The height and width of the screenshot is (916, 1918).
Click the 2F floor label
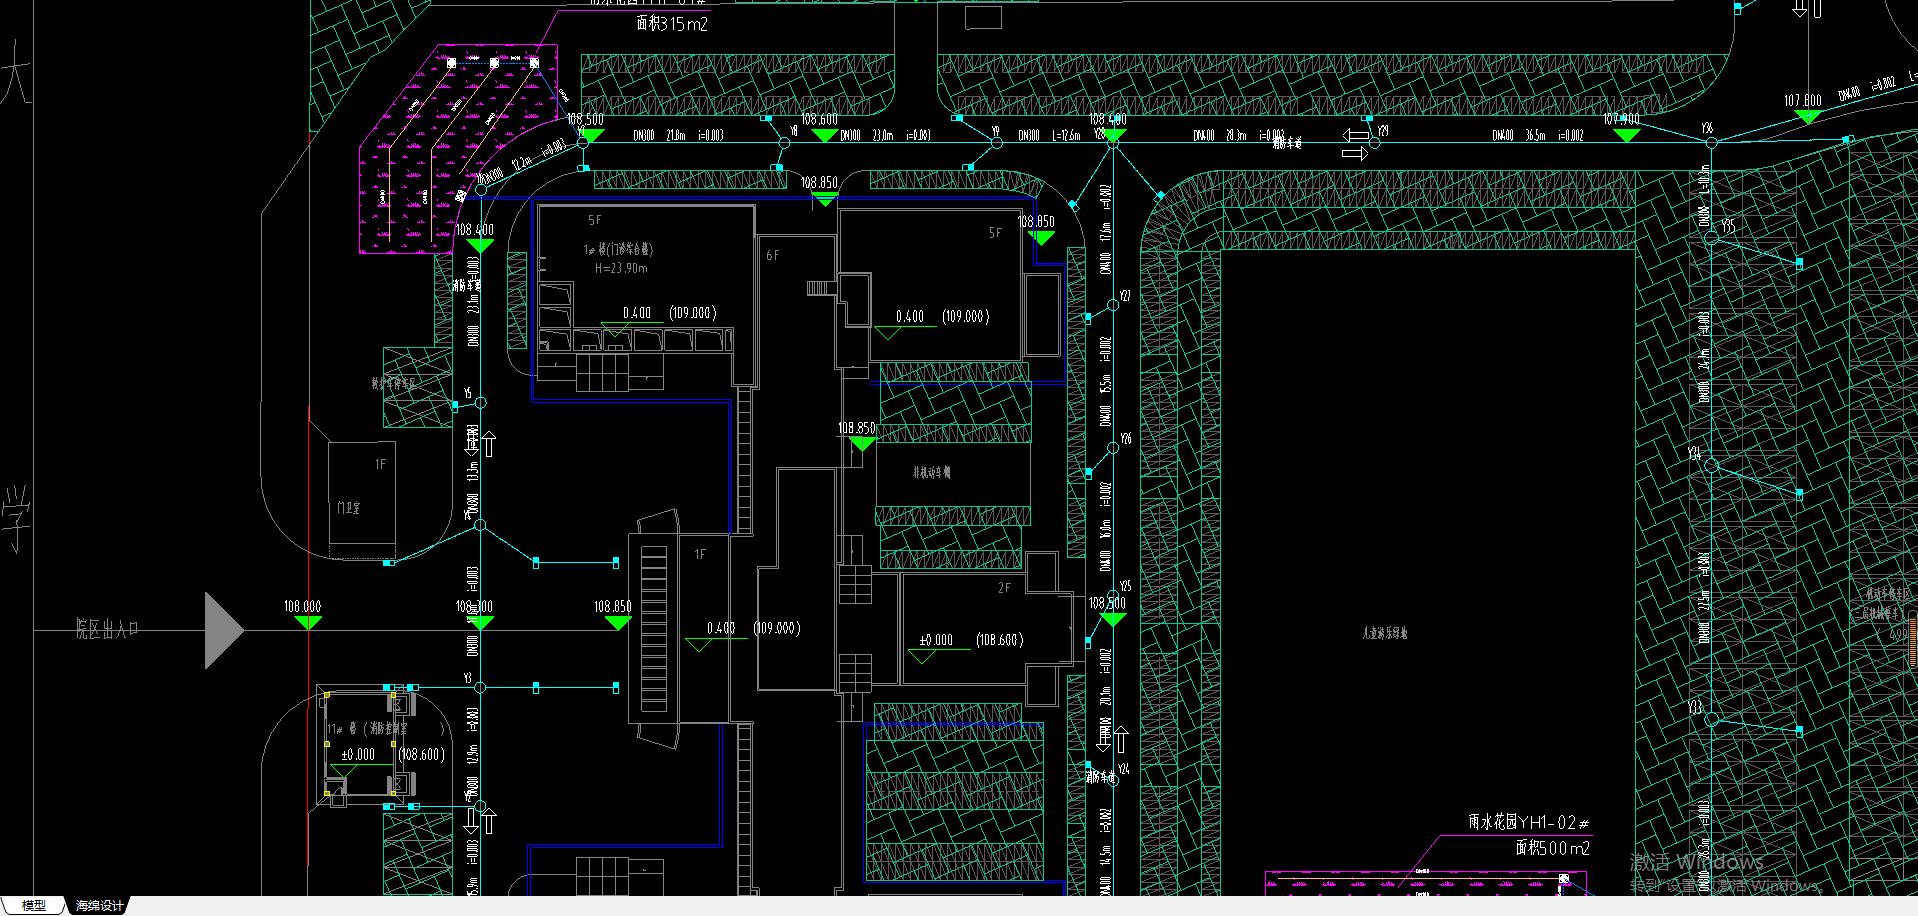[x=1004, y=588]
